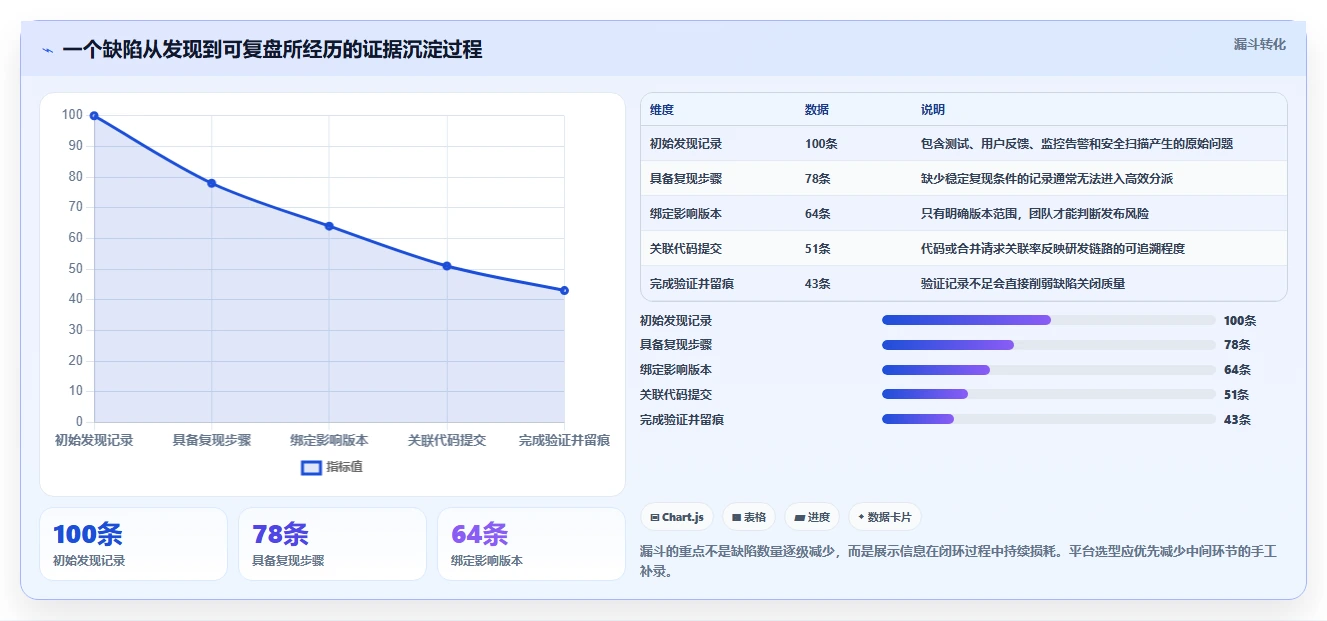Click the description 验证记录不足会直接削弱

click(1023, 284)
